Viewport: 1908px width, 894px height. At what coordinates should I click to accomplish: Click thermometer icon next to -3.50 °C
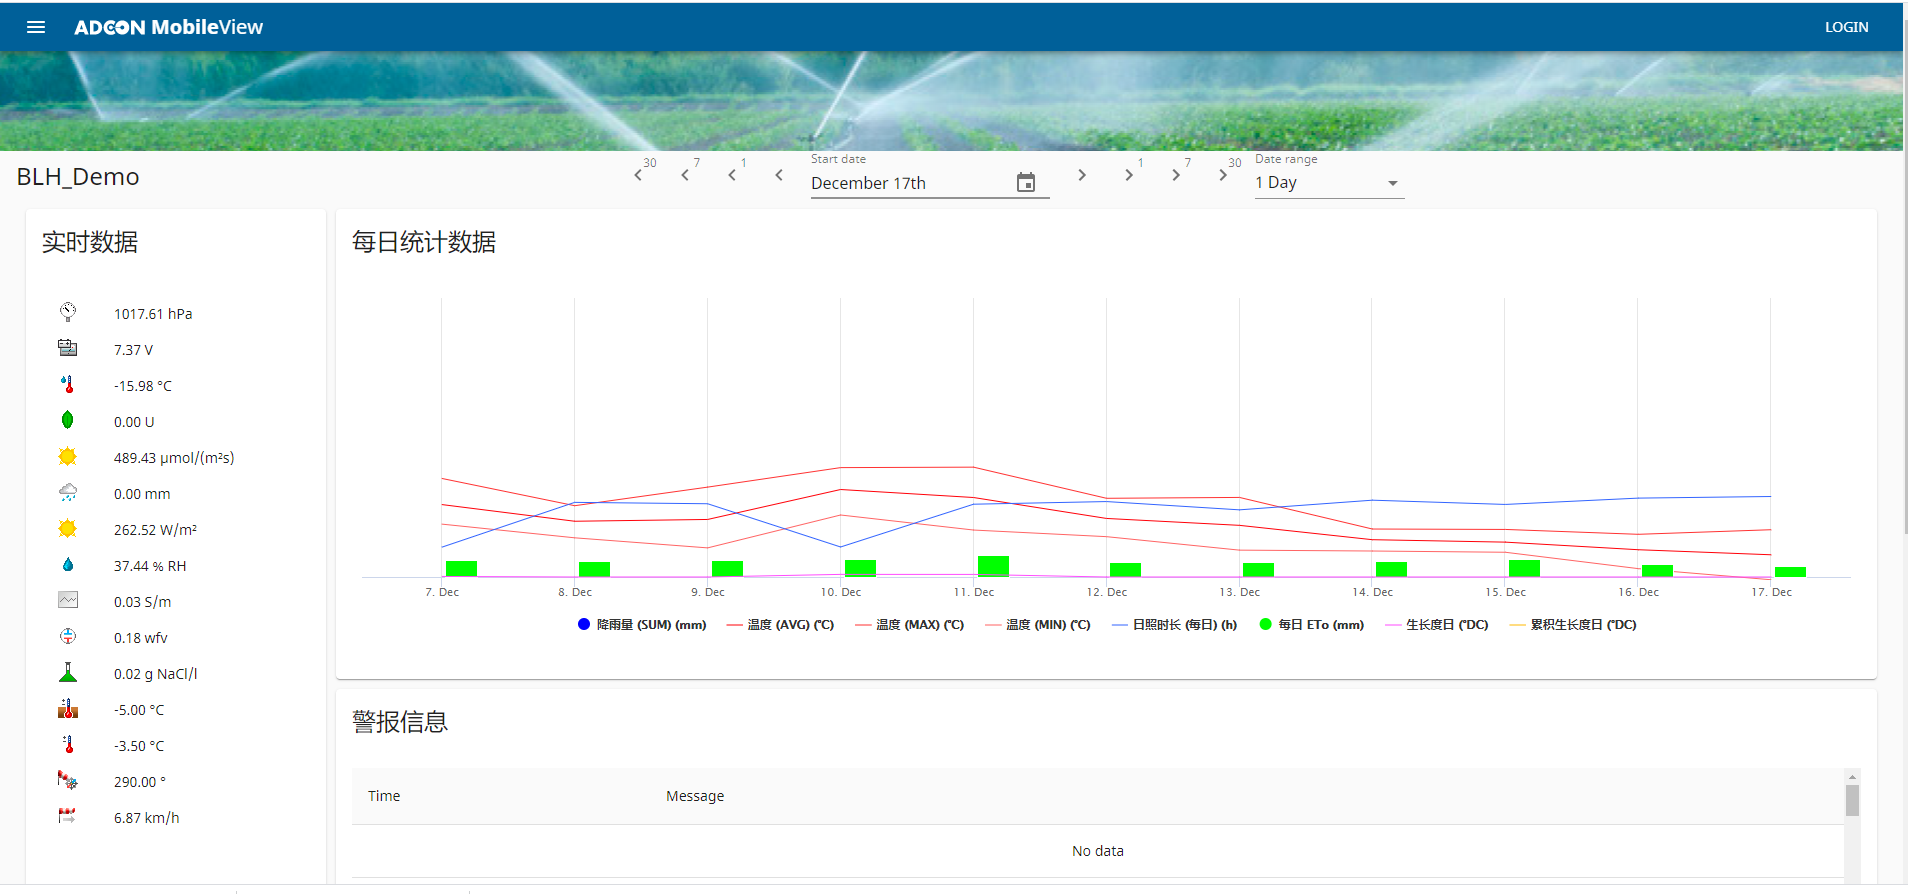pos(68,744)
